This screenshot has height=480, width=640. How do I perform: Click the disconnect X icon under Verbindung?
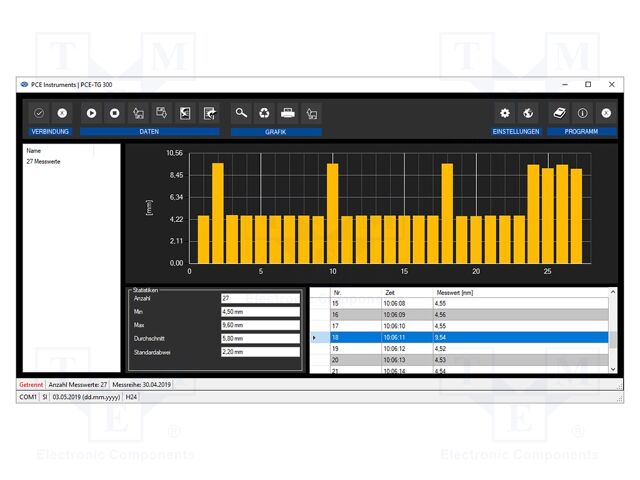click(x=62, y=114)
